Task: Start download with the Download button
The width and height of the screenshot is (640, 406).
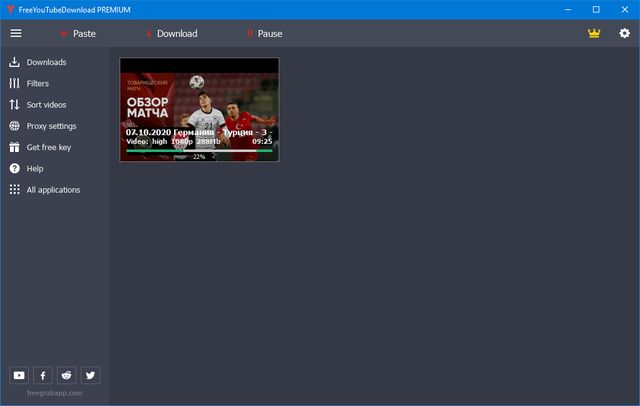Action: coord(171,33)
